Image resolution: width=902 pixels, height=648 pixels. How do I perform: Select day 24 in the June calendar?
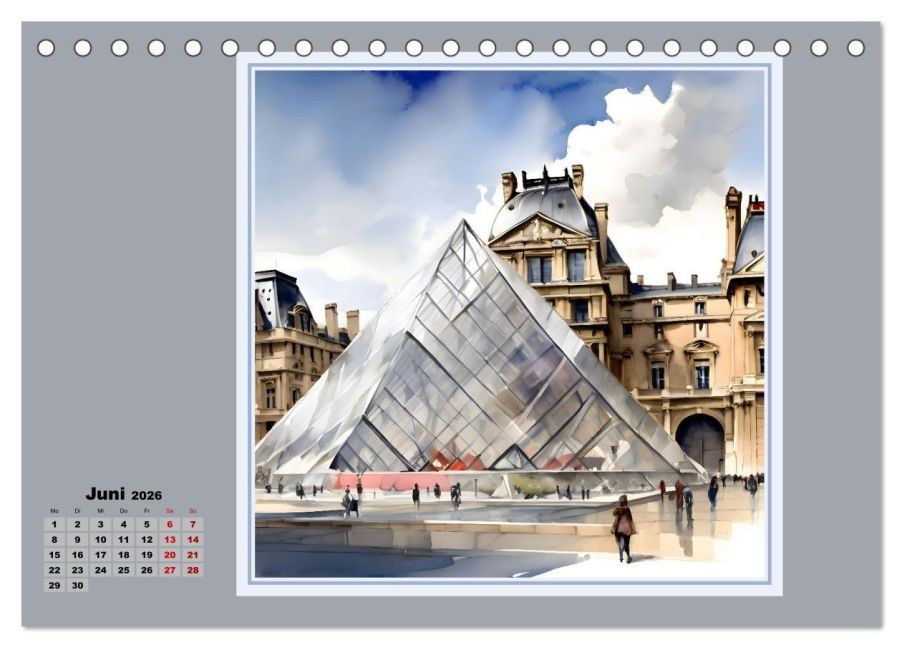coord(101,570)
